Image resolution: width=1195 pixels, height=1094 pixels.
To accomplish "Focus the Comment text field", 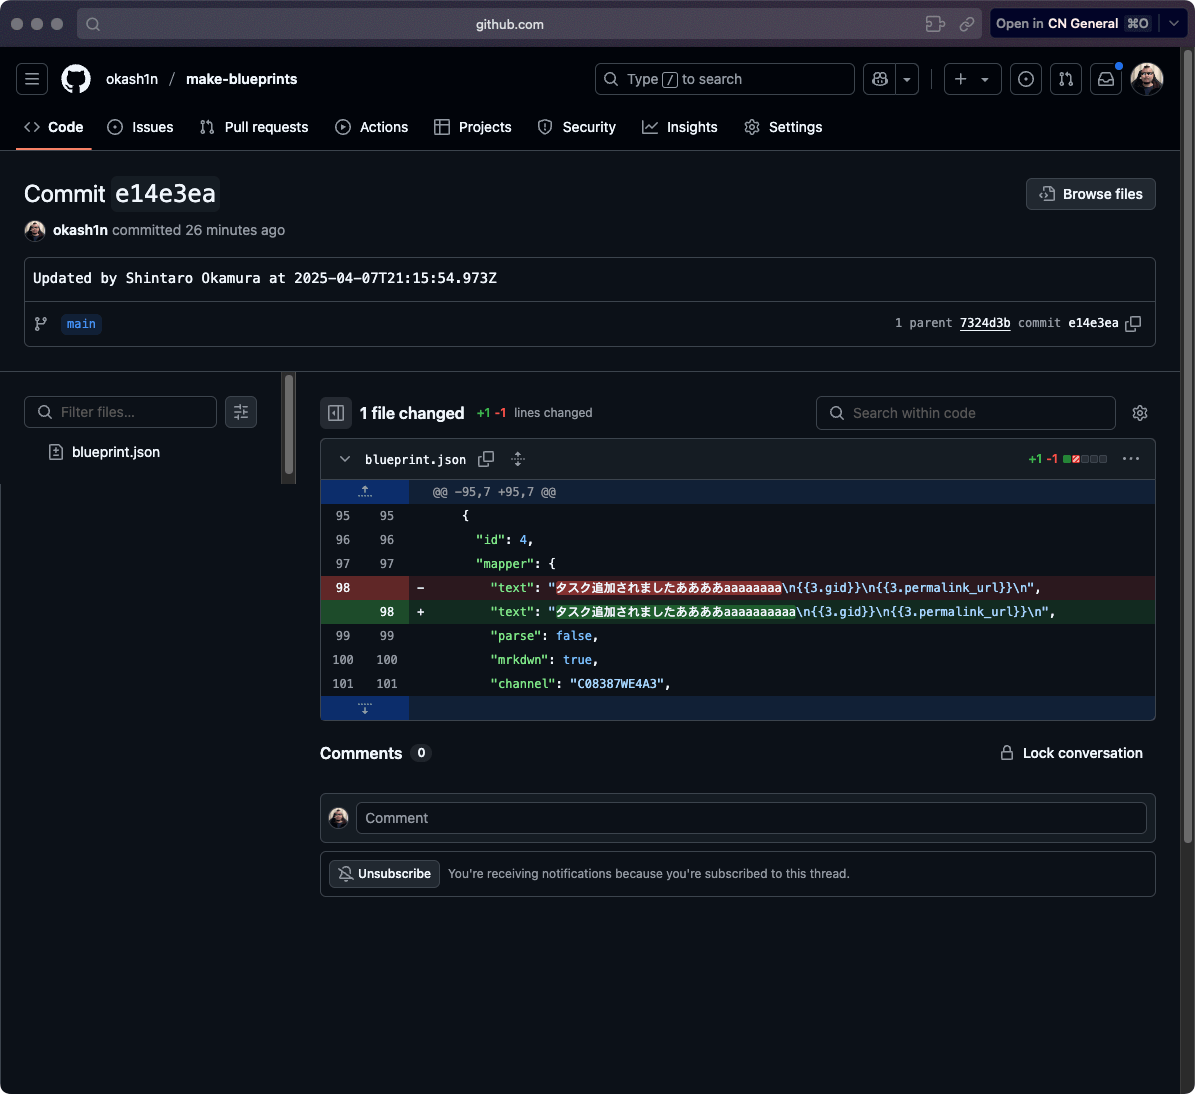I will pos(750,818).
